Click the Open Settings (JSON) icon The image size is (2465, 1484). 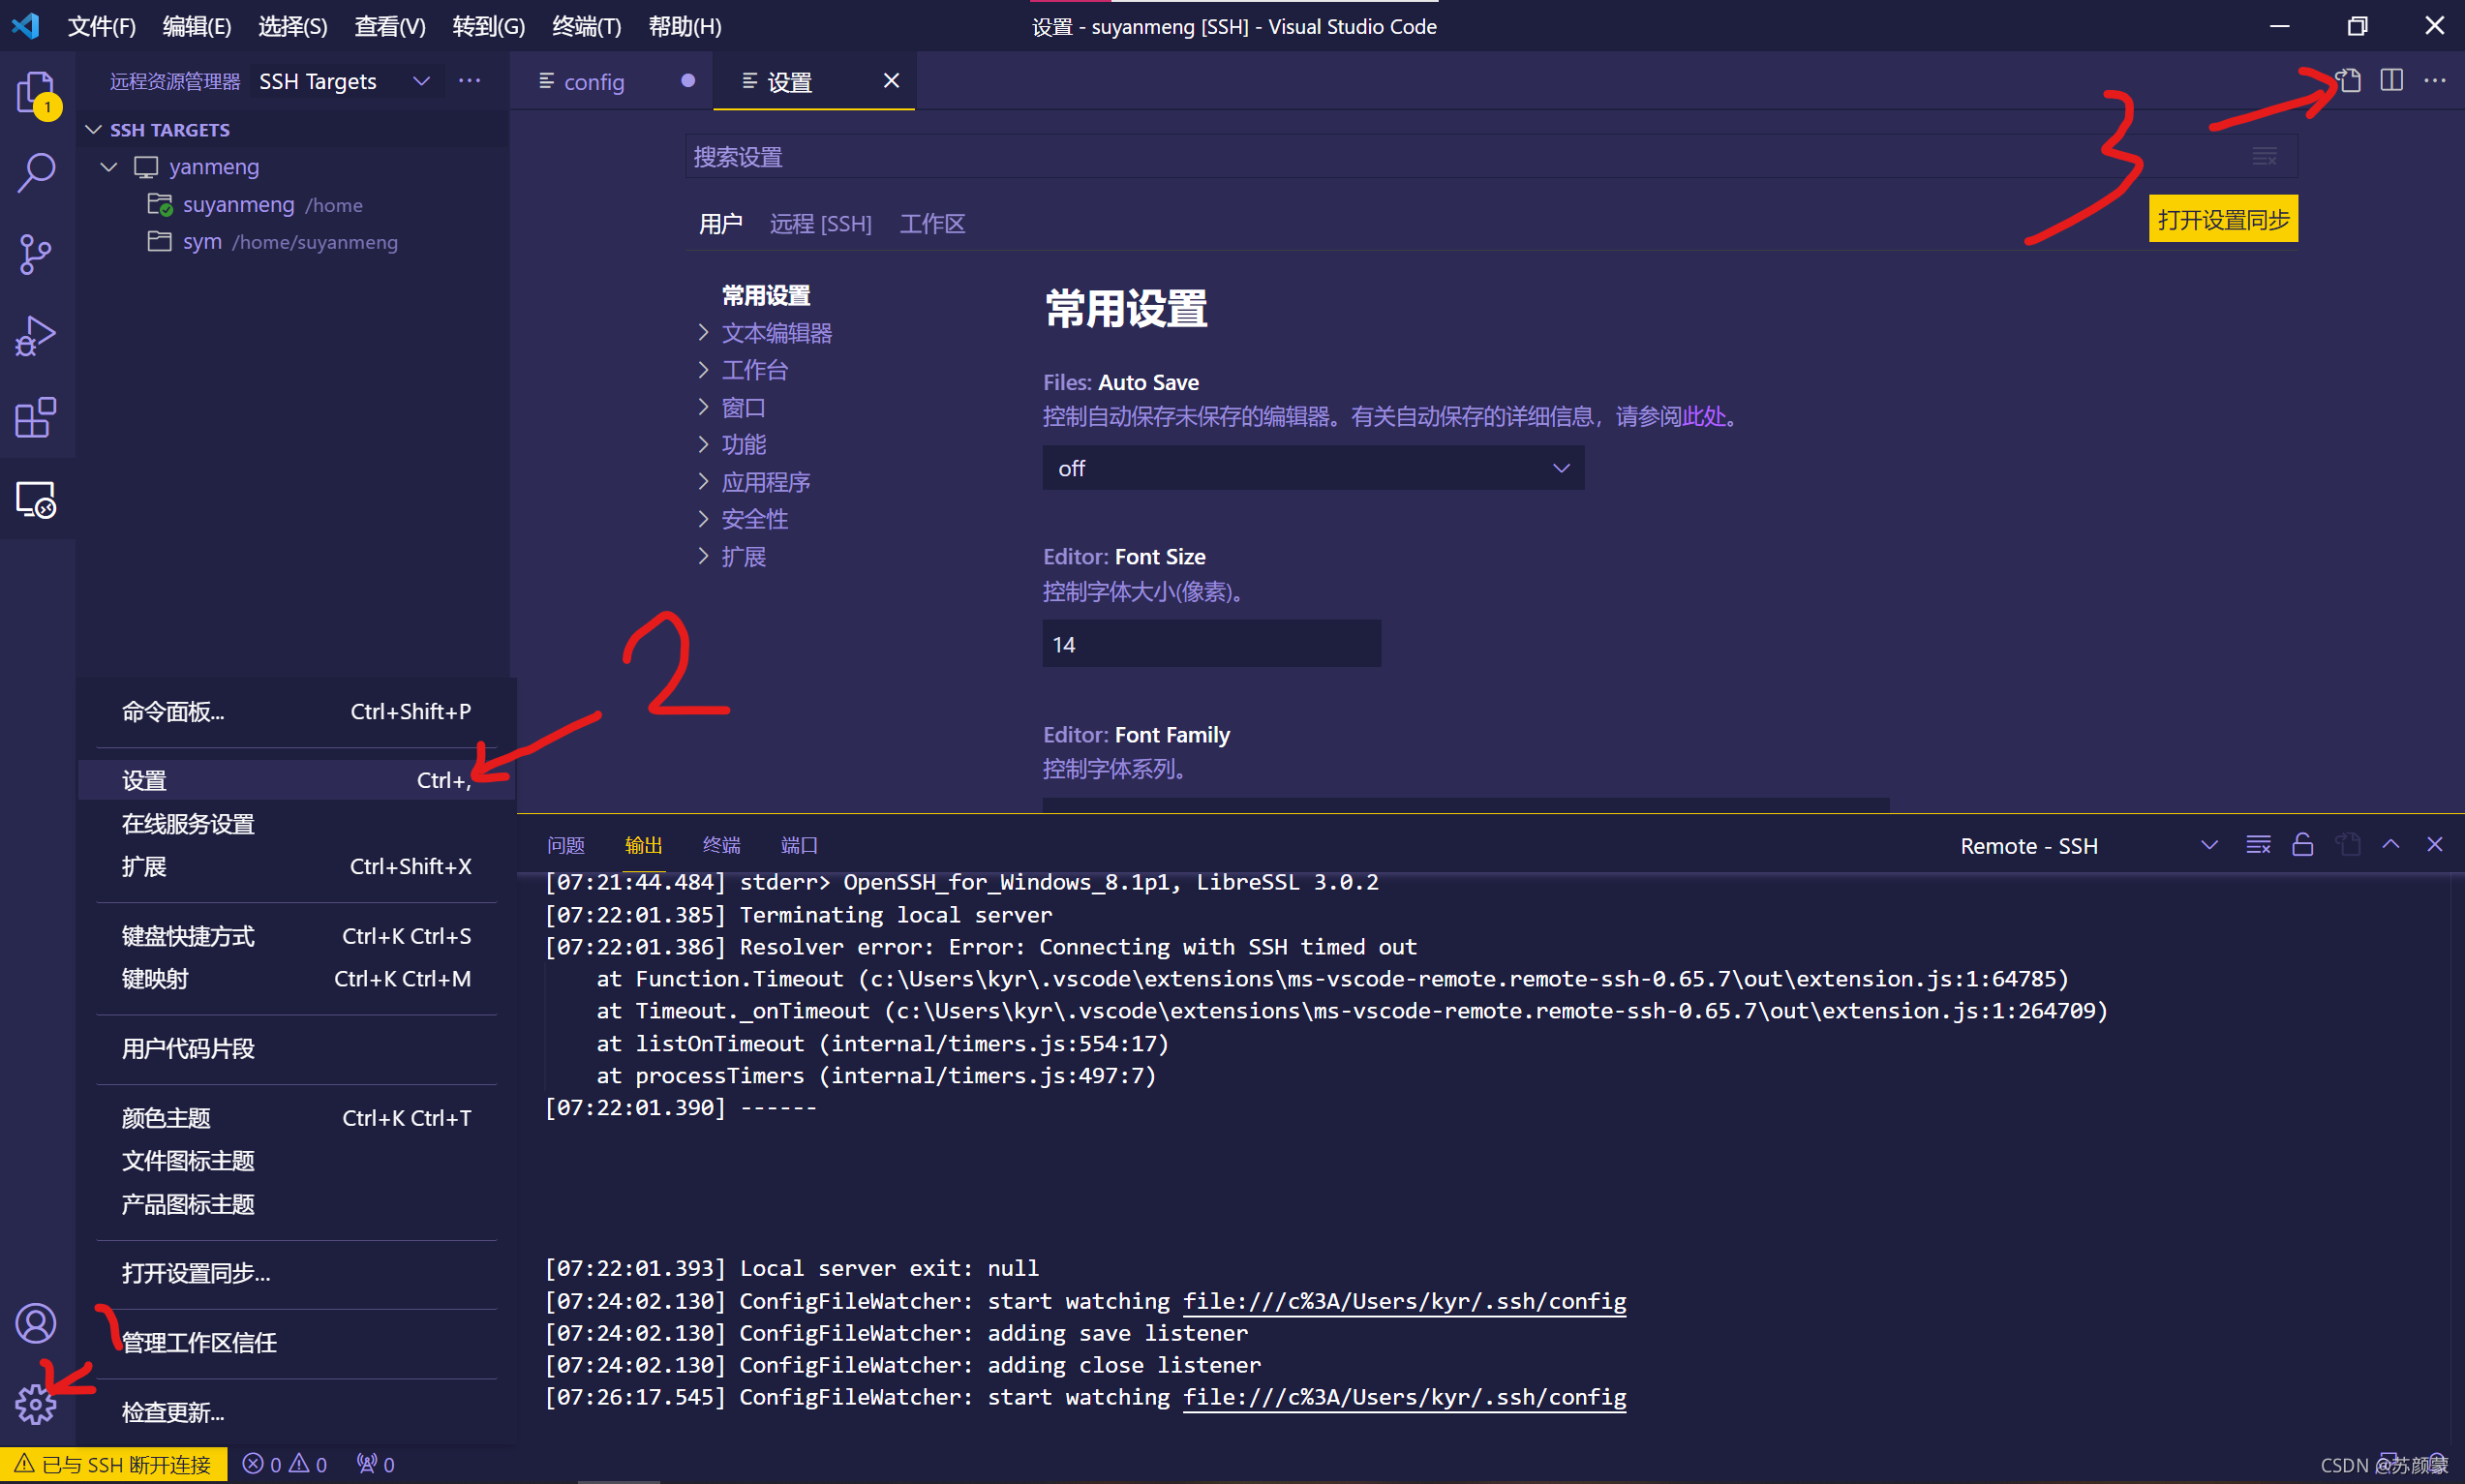[2349, 80]
